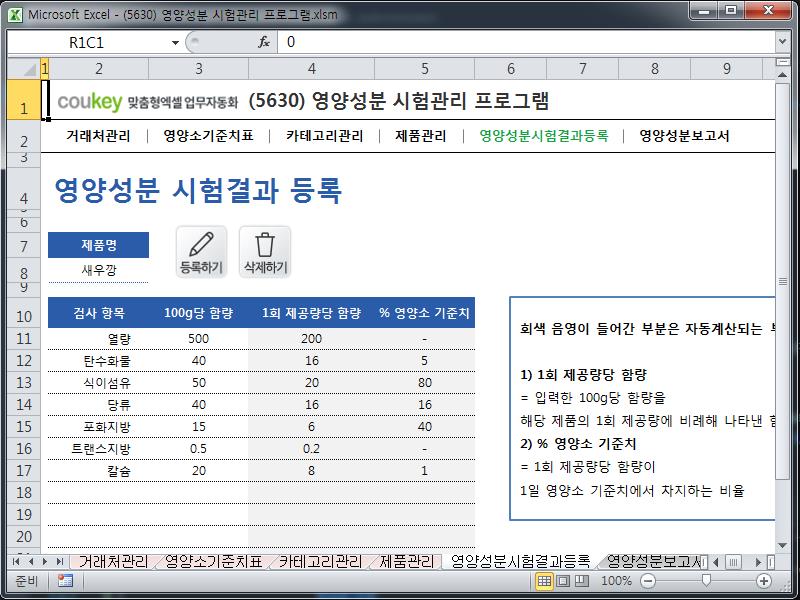Click the 제품명 label cell

98,245
